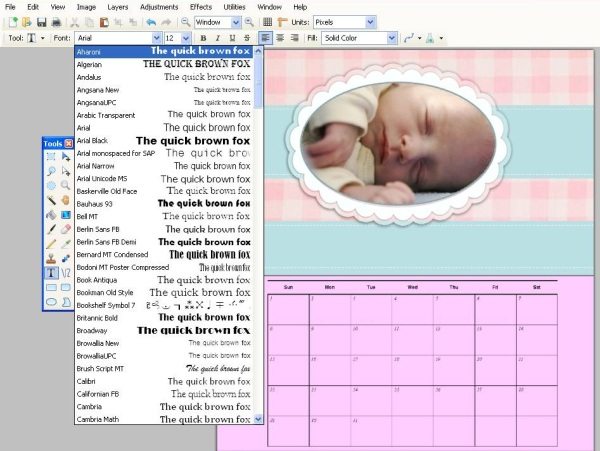Pick the Eraser tool in Tools panel
The image size is (600, 451).
pyautogui.click(x=65, y=229)
